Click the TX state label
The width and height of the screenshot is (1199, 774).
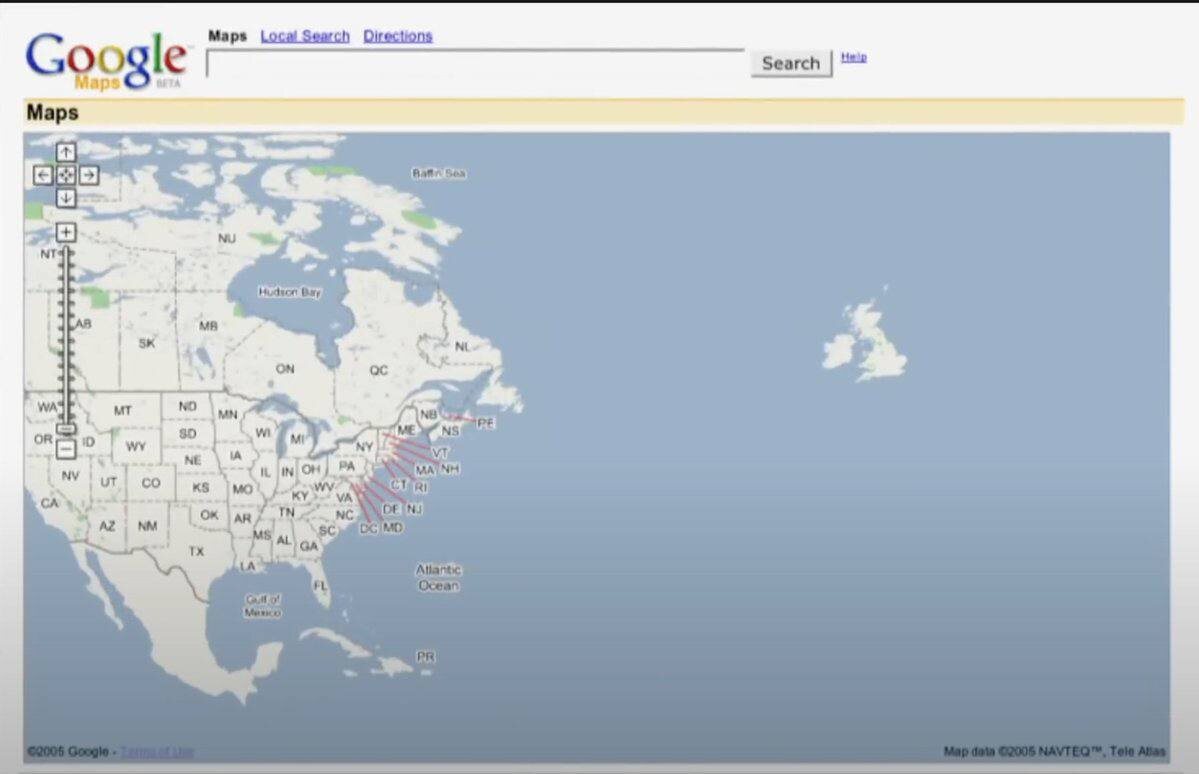point(197,551)
